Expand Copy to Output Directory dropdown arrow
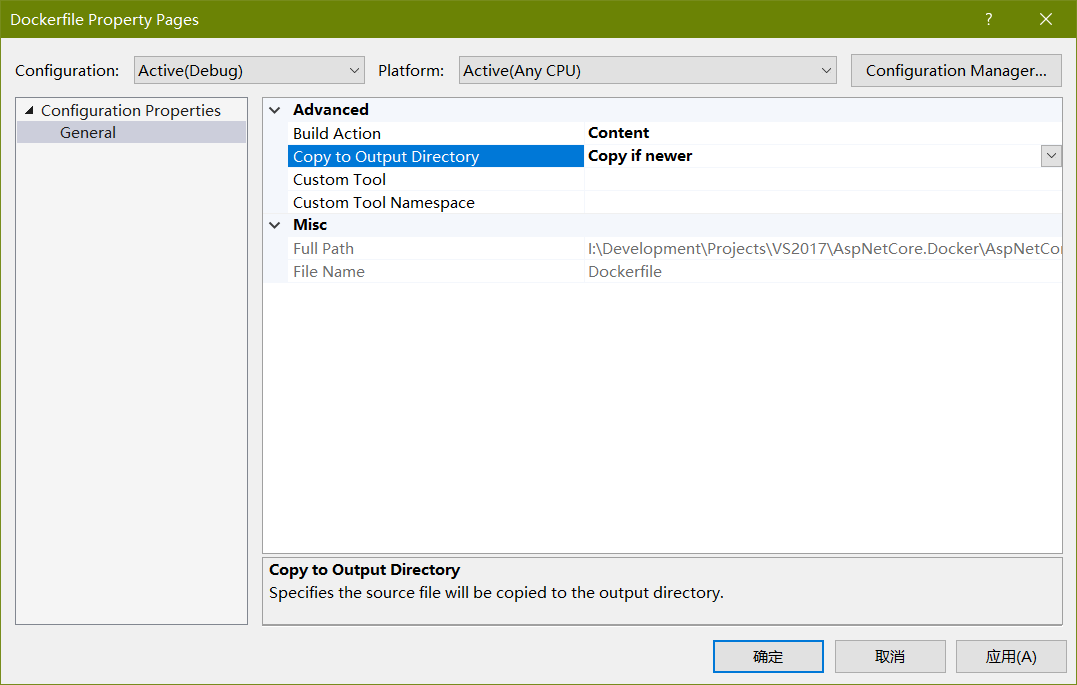Image resolution: width=1077 pixels, height=685 pixels. tap(1050, 156)
